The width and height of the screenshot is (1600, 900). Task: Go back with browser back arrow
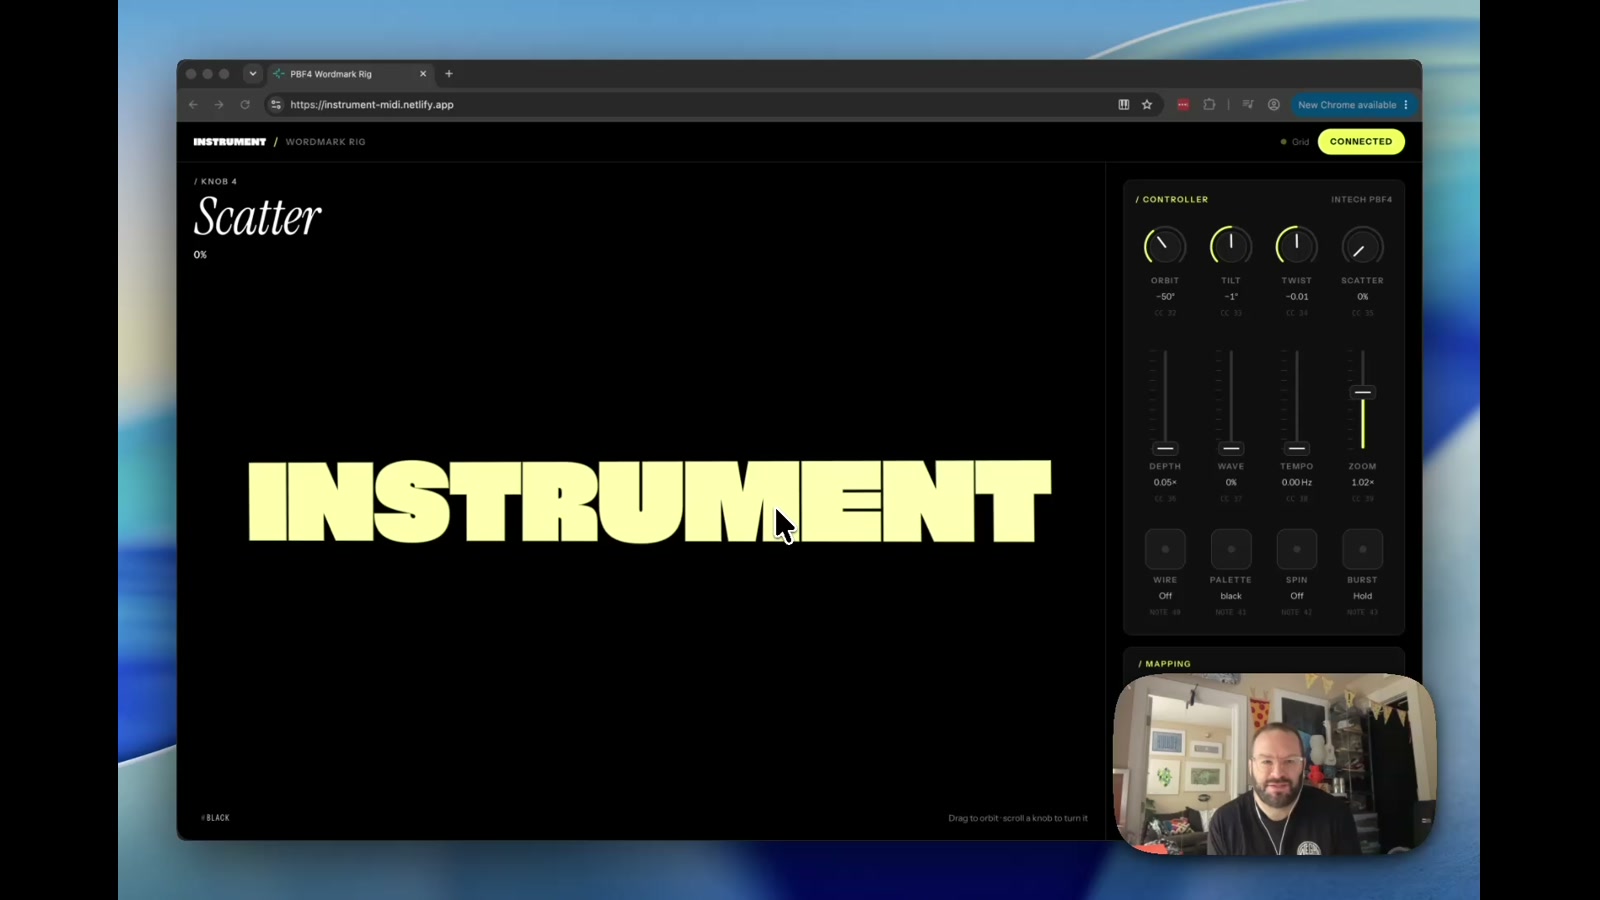193,104
